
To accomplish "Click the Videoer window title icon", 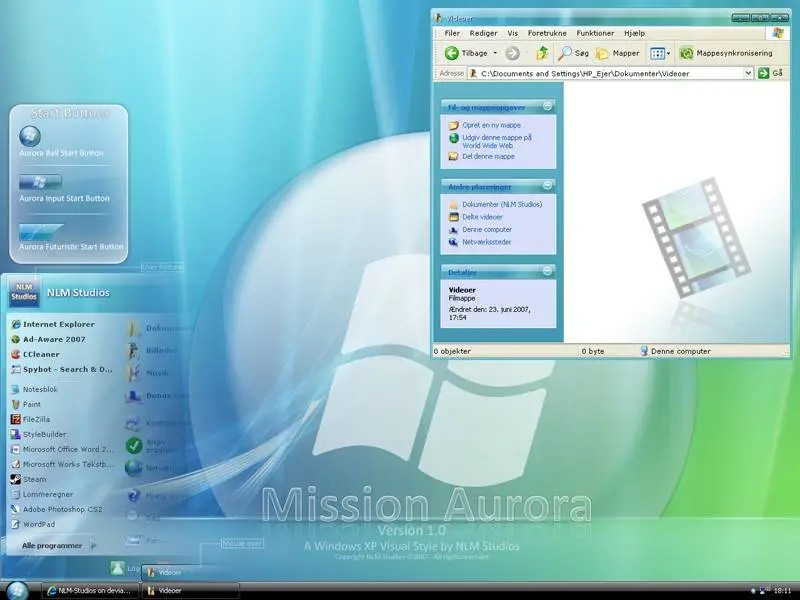I will pyautogui.click(x=438, y=18).
